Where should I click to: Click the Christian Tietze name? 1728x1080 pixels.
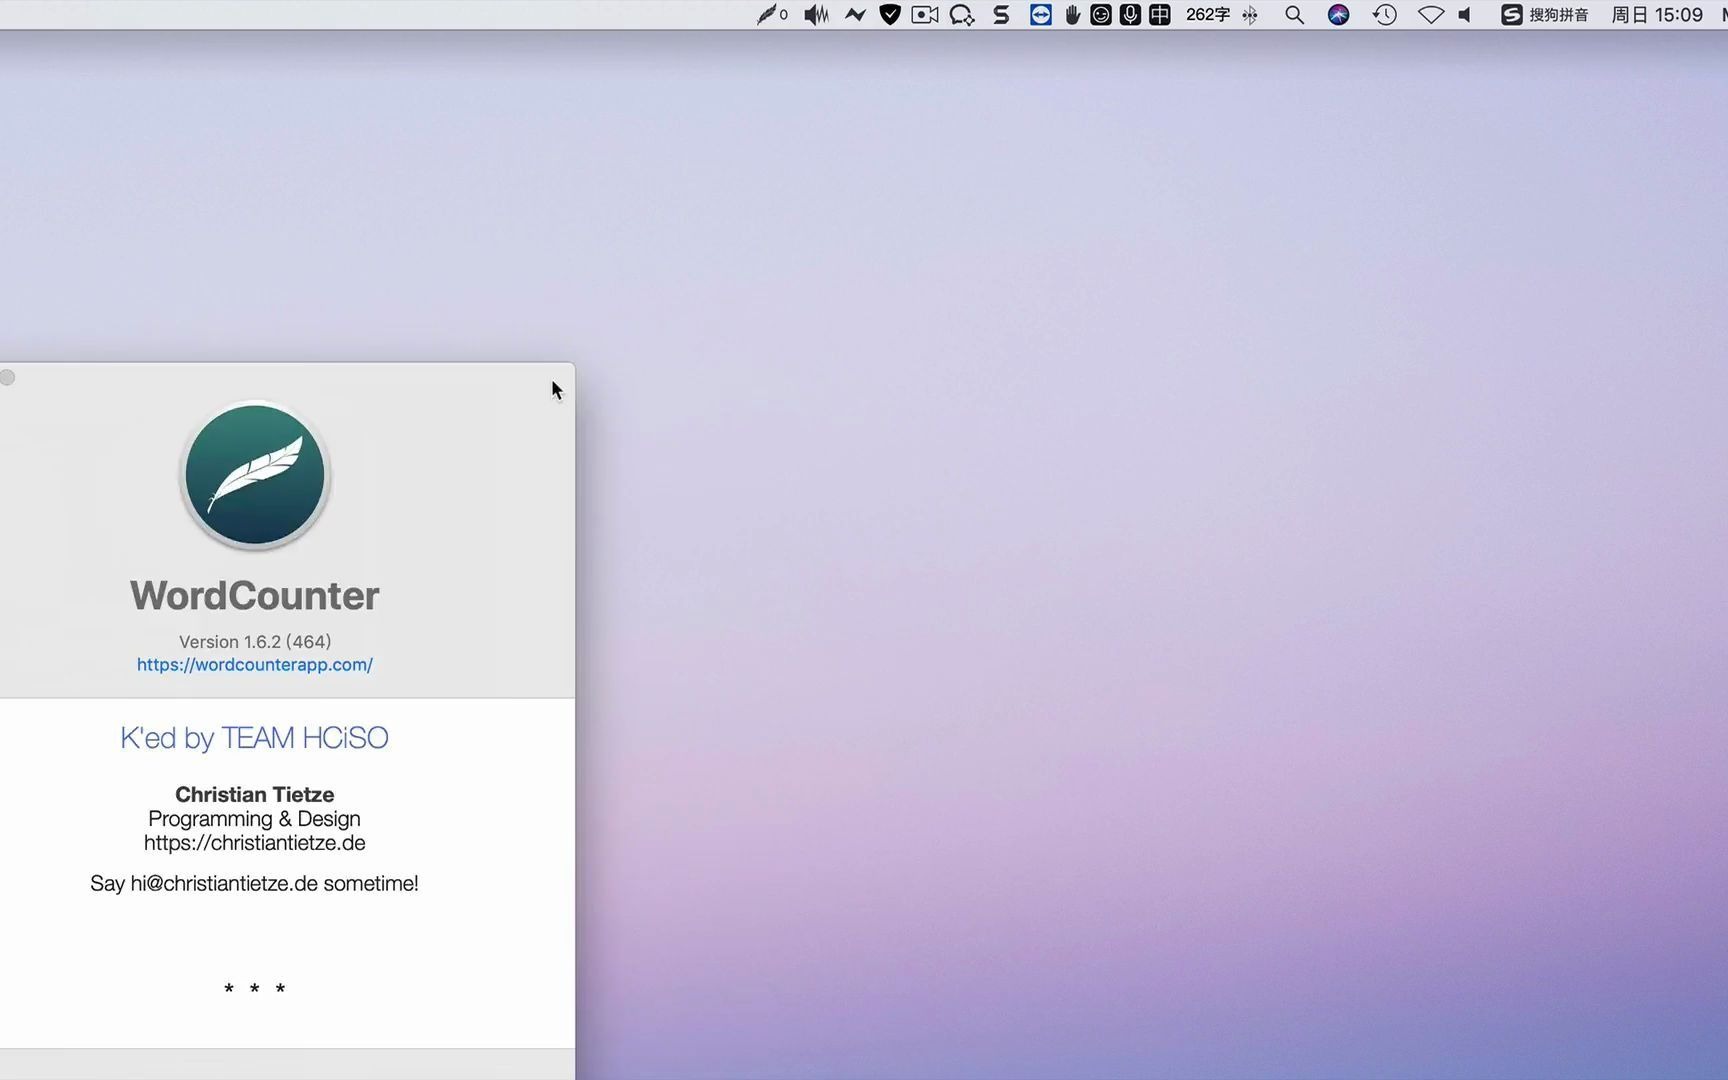255,794
